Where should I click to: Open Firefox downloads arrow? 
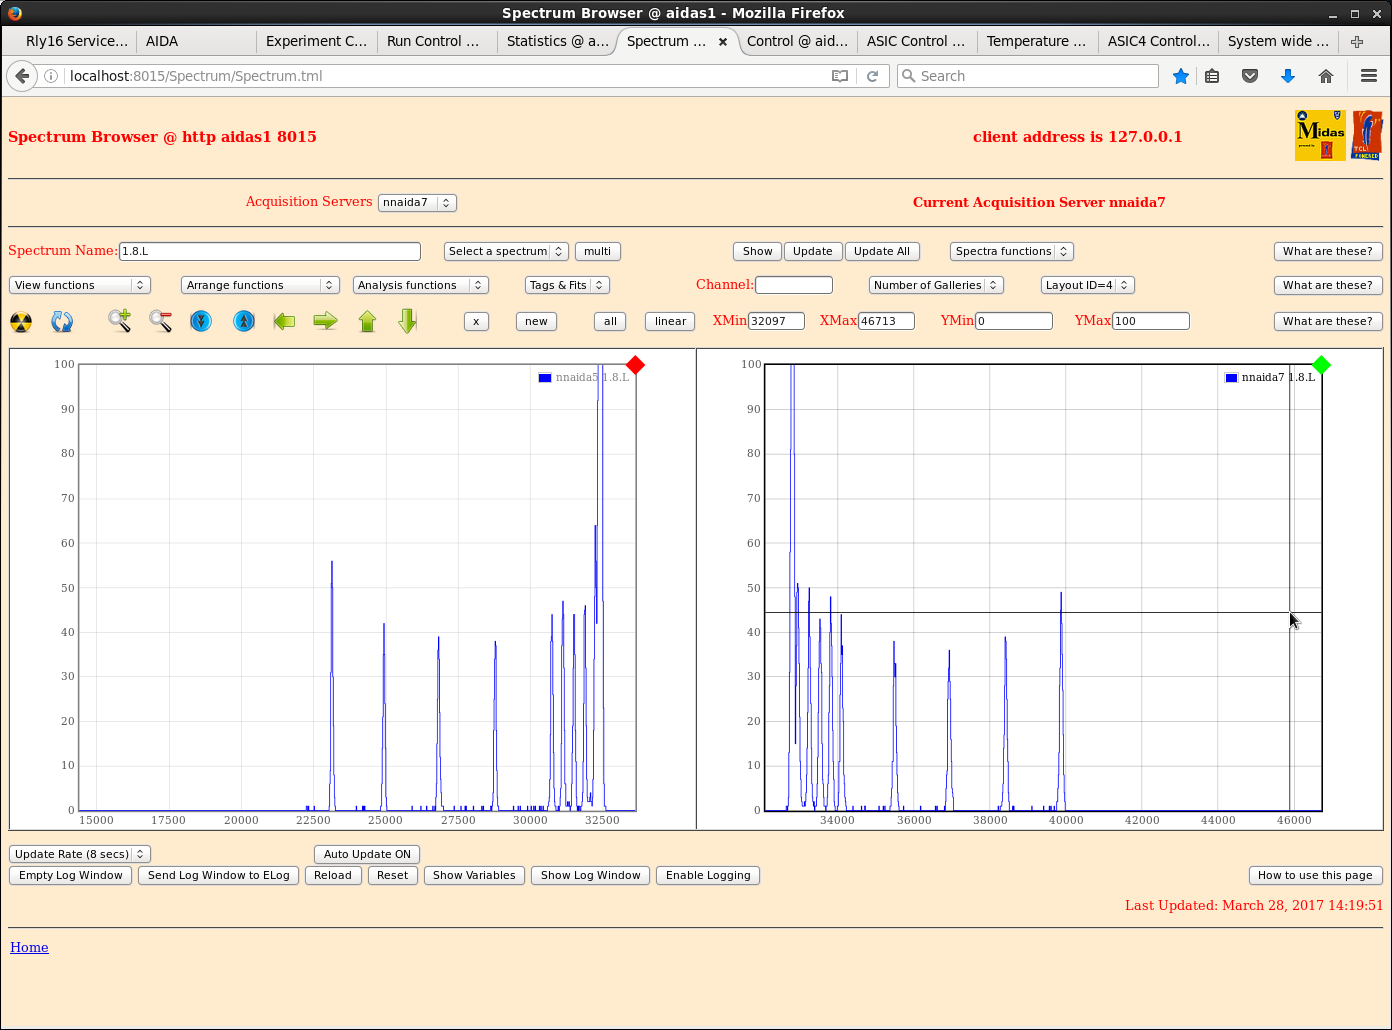tap(1288, 76)
